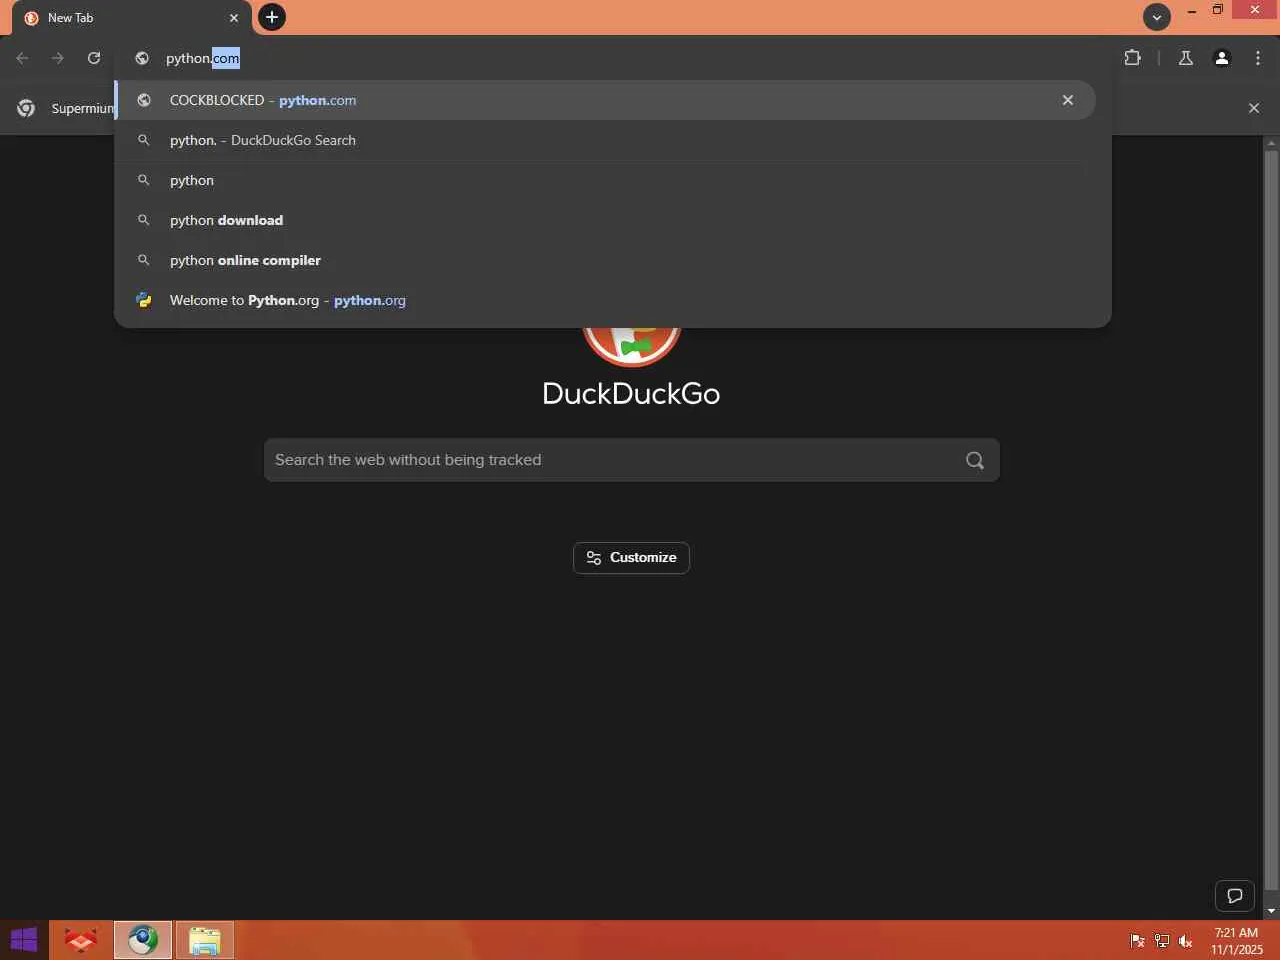1280x960 pixels.
Task: Open File Explorer from the taskbar
Action: click(x=205, y=940)
